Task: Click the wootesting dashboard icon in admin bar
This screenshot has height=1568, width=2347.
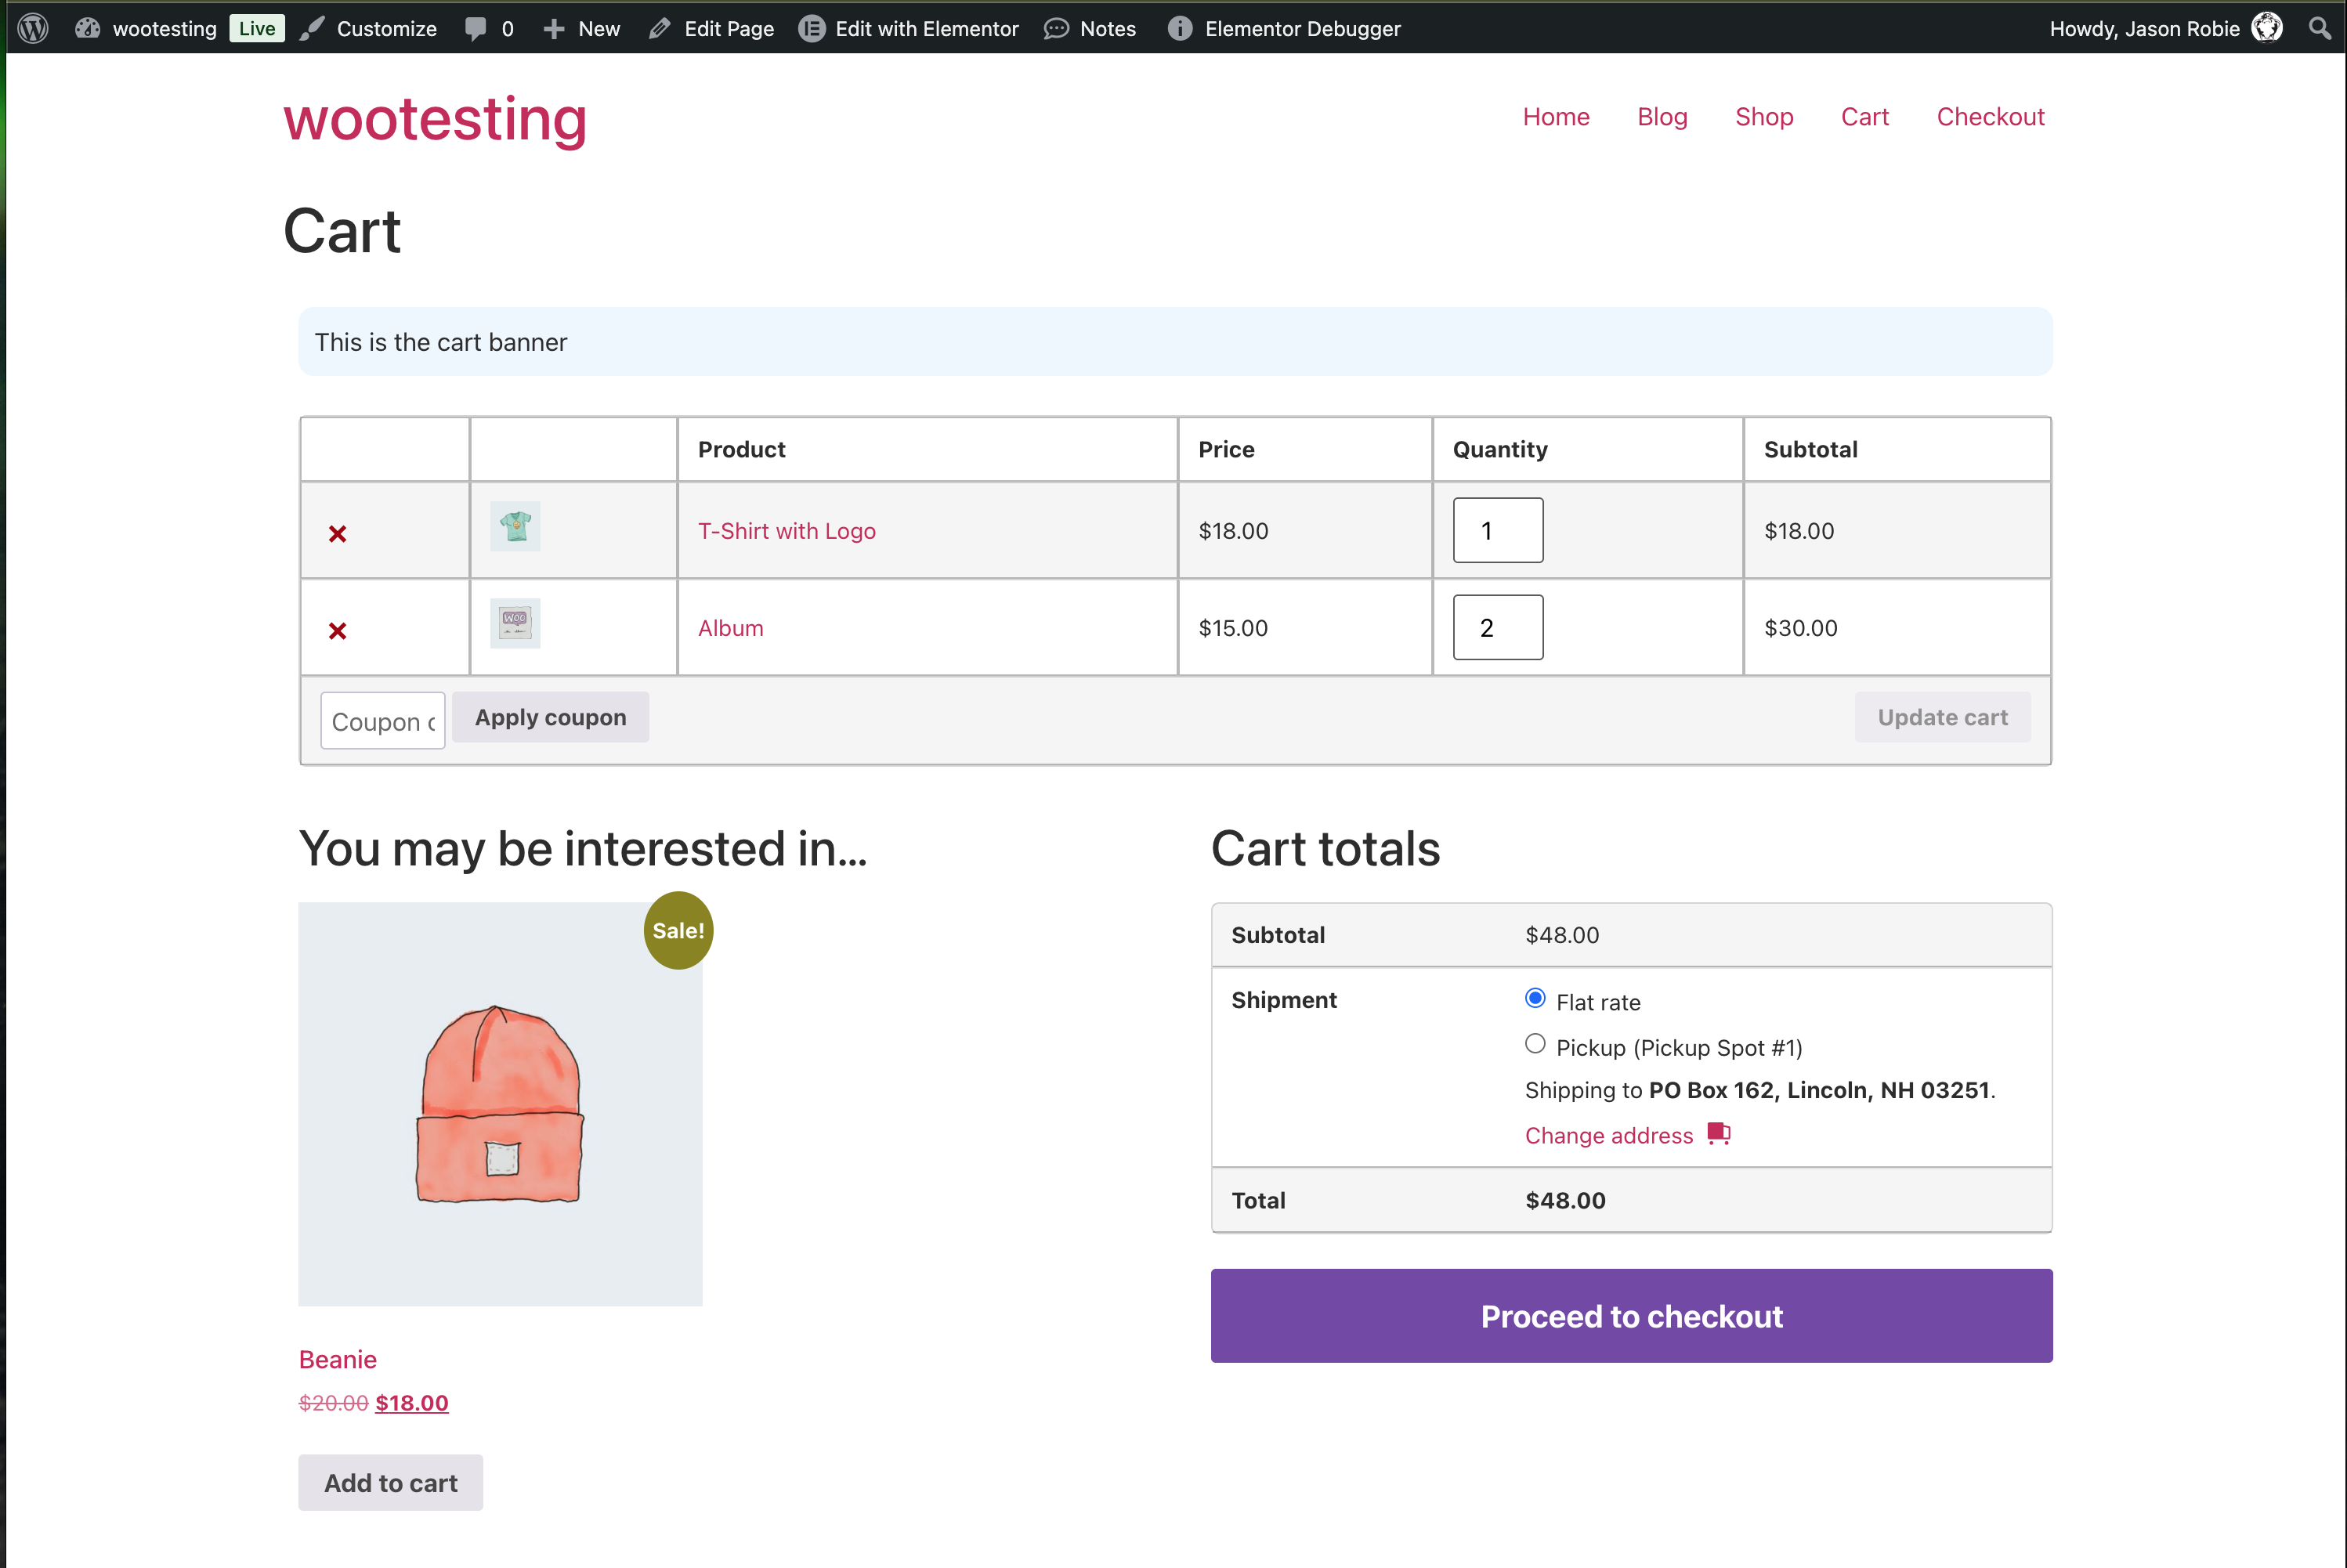Action: click(x=88, y=28)
